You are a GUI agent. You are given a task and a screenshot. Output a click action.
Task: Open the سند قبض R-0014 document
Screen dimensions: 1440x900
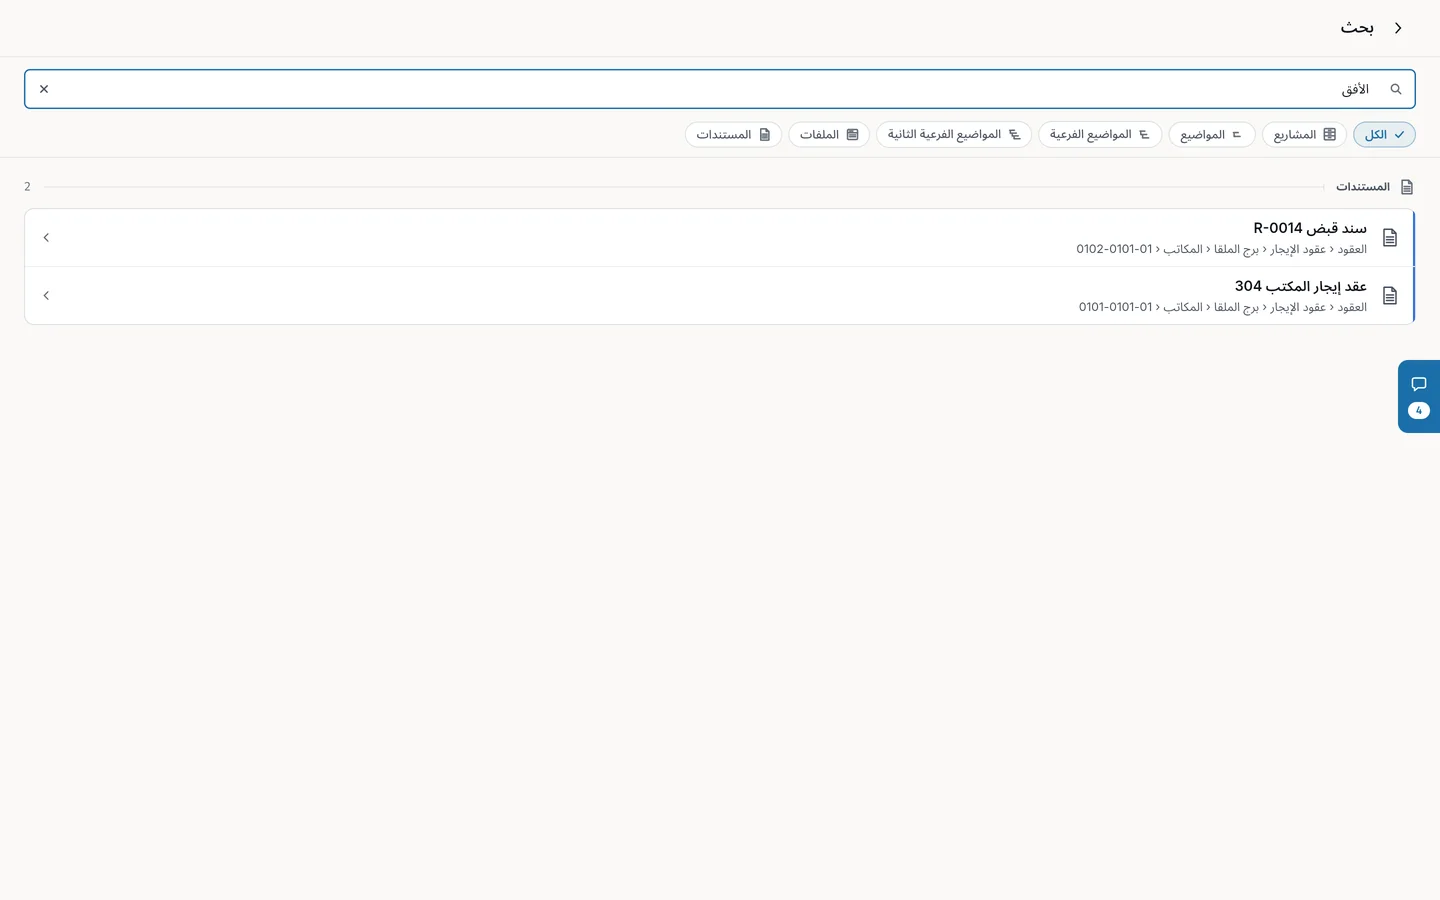coord(720,238)
